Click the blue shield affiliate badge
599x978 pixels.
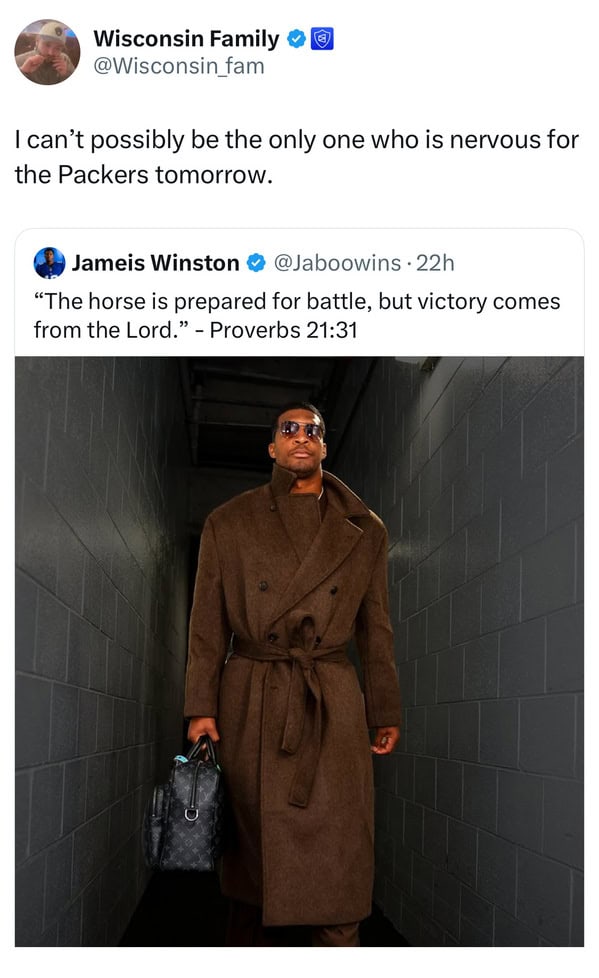tap(322, 39)
